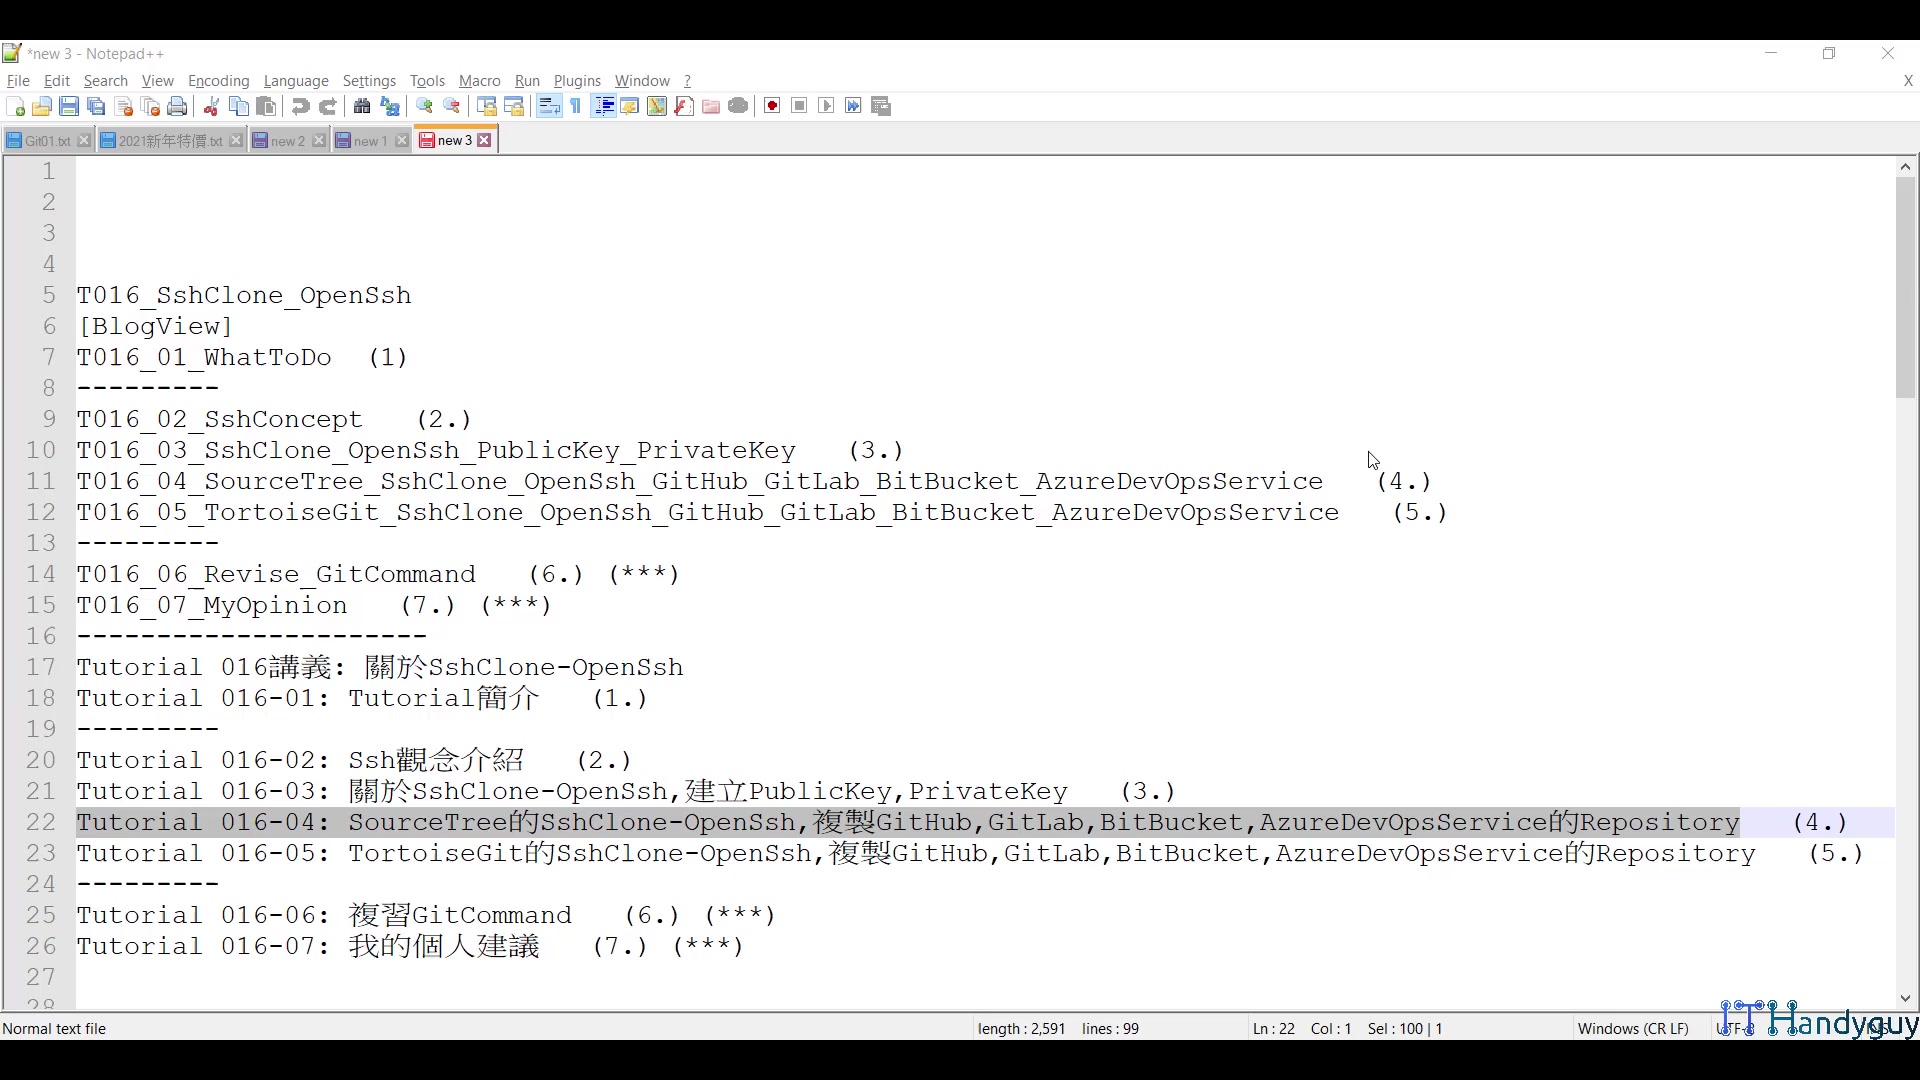This screenshot has height=1080, width=1920.
Task: Switch to the Git01.txt tab
Action: pyautogui.click(x=45, y=140)
